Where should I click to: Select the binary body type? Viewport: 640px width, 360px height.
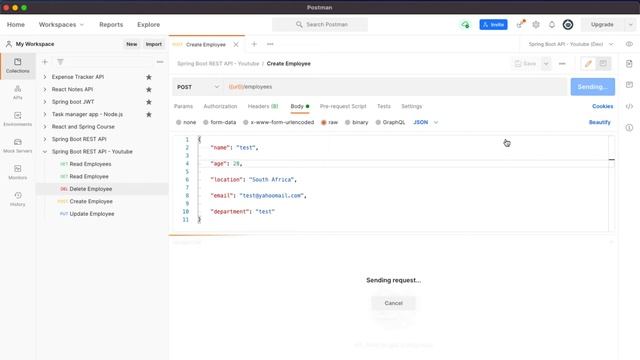(356, 122)
